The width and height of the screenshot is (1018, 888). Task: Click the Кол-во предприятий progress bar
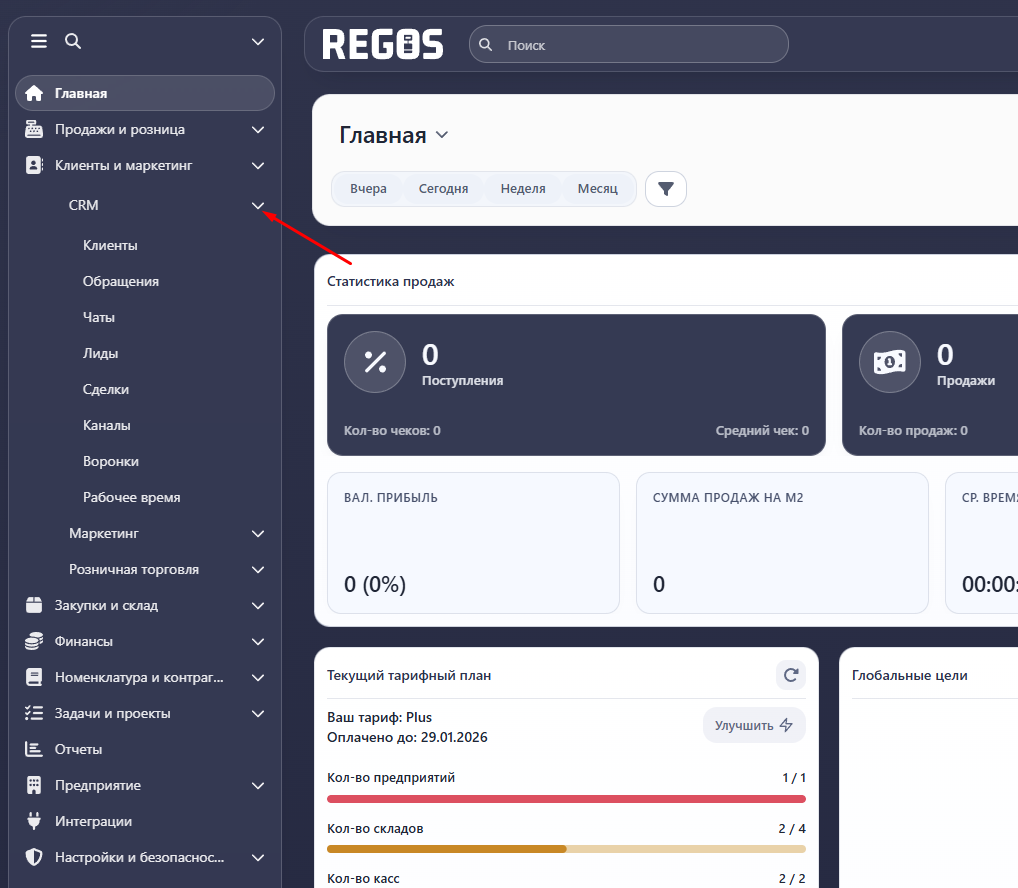[x=566, y=799]
